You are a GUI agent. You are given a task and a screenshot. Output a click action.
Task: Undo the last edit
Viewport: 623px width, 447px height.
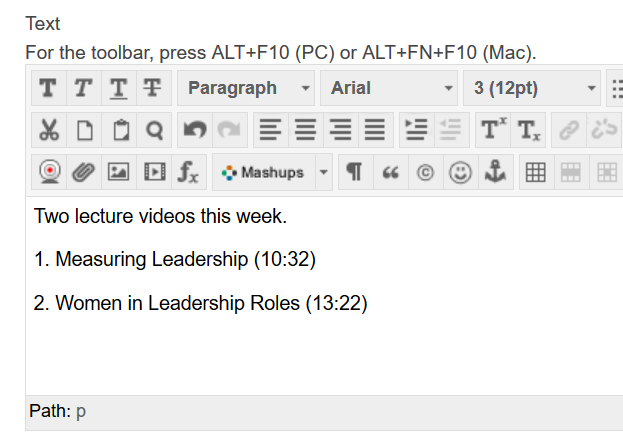pyautogui.click(x=194, y=130)
